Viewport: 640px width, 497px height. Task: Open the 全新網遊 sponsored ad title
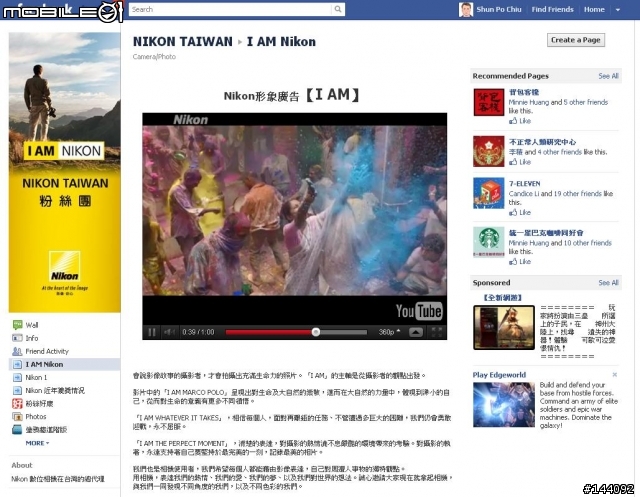(x=502, y=297)
